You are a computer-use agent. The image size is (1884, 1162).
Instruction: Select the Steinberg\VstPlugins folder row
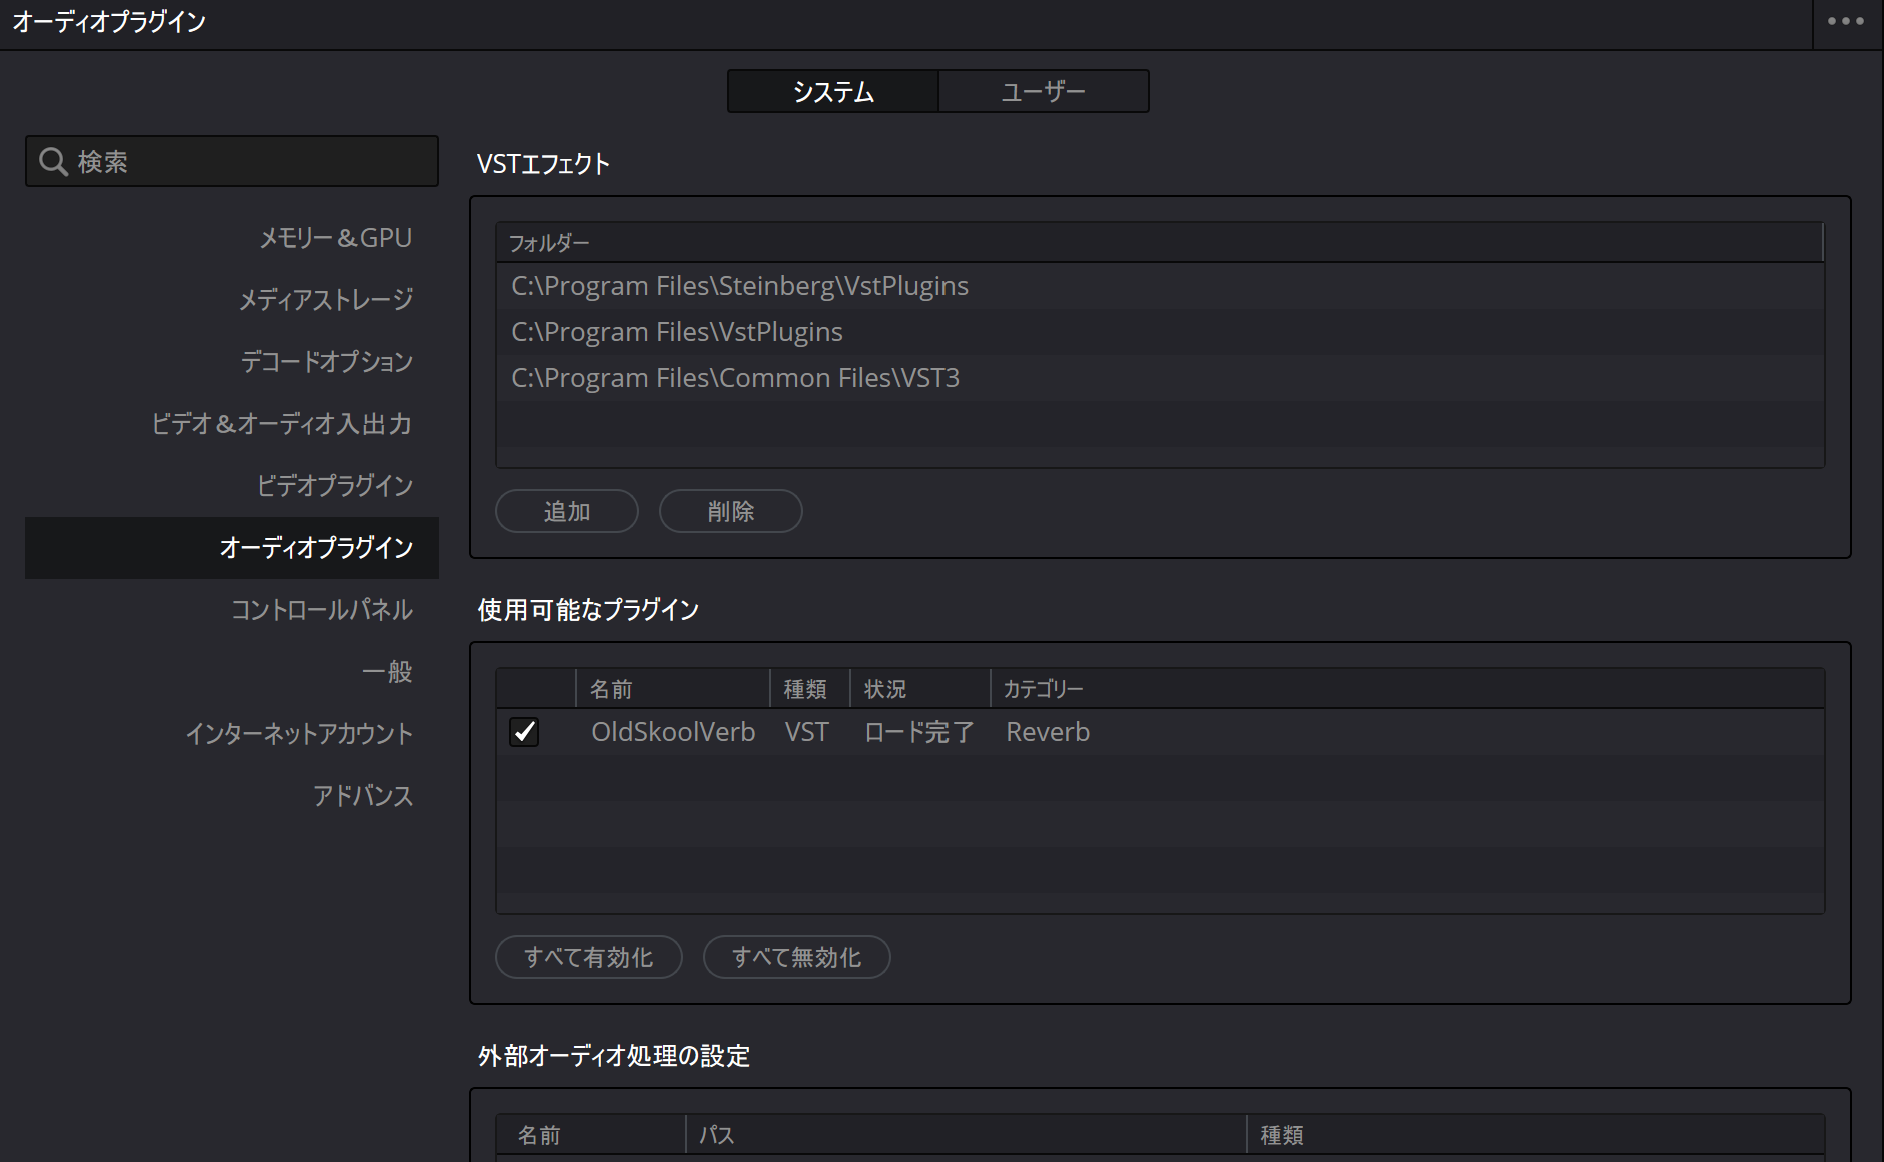(1160, 286)
